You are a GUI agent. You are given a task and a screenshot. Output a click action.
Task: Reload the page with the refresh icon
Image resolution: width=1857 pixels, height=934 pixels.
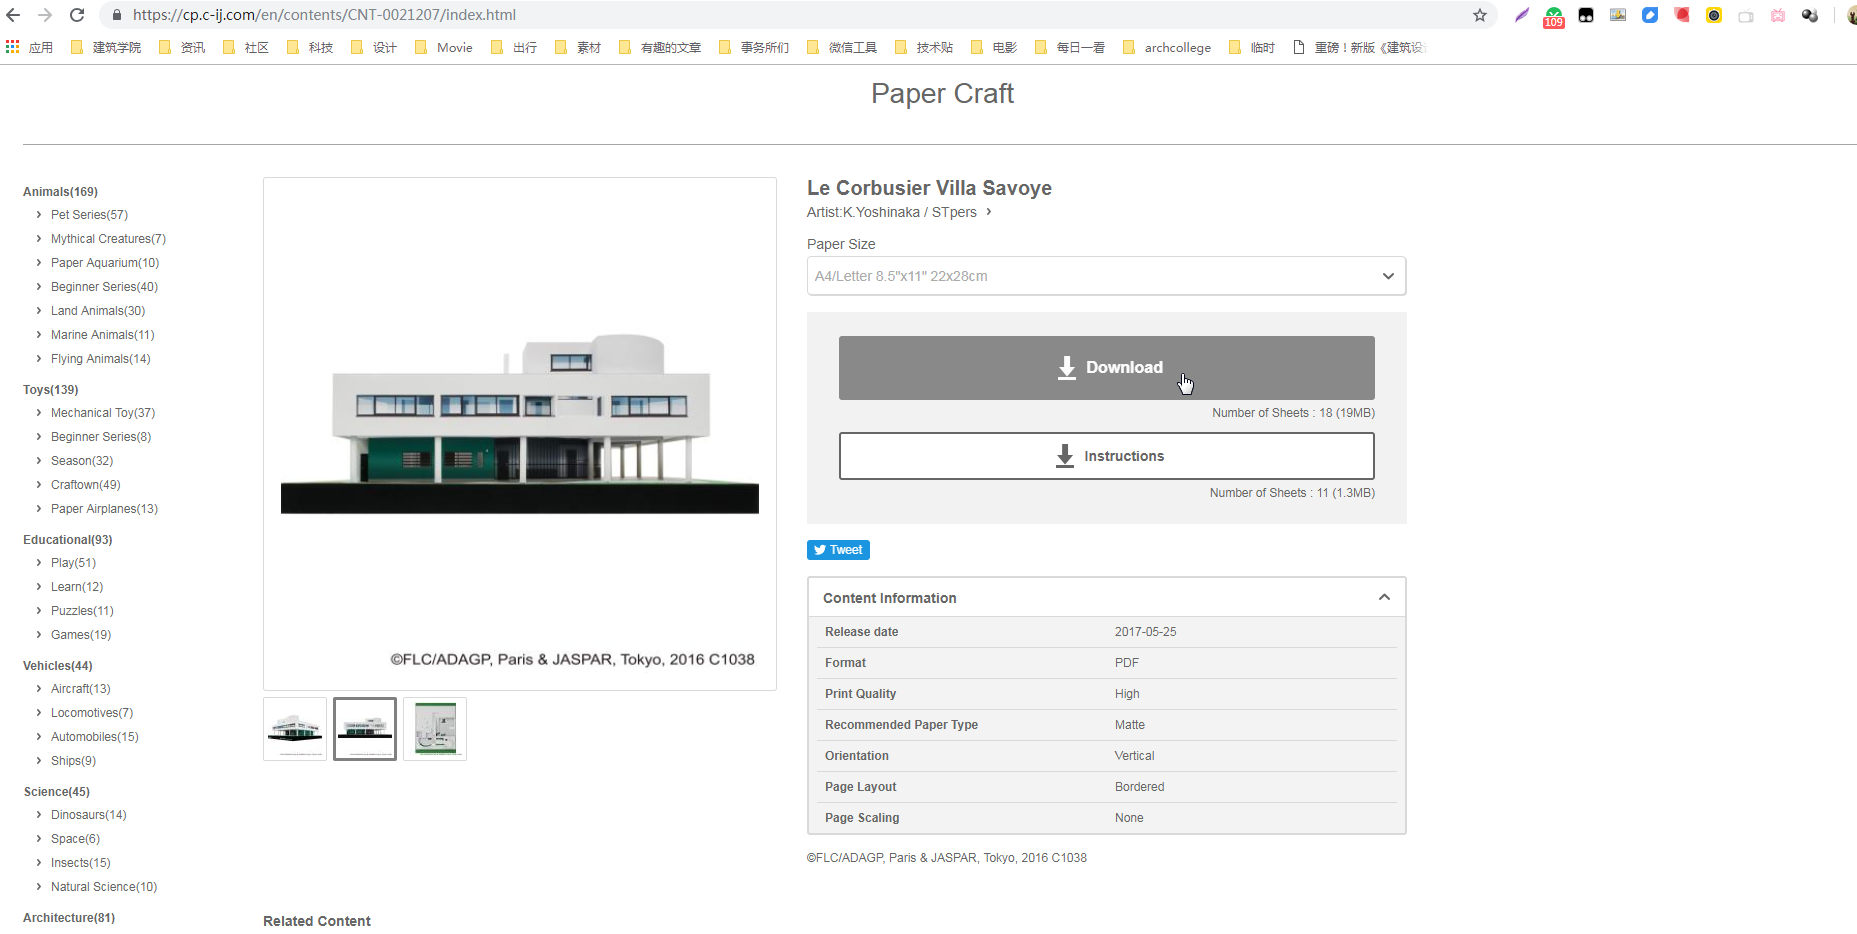[77, 15]
